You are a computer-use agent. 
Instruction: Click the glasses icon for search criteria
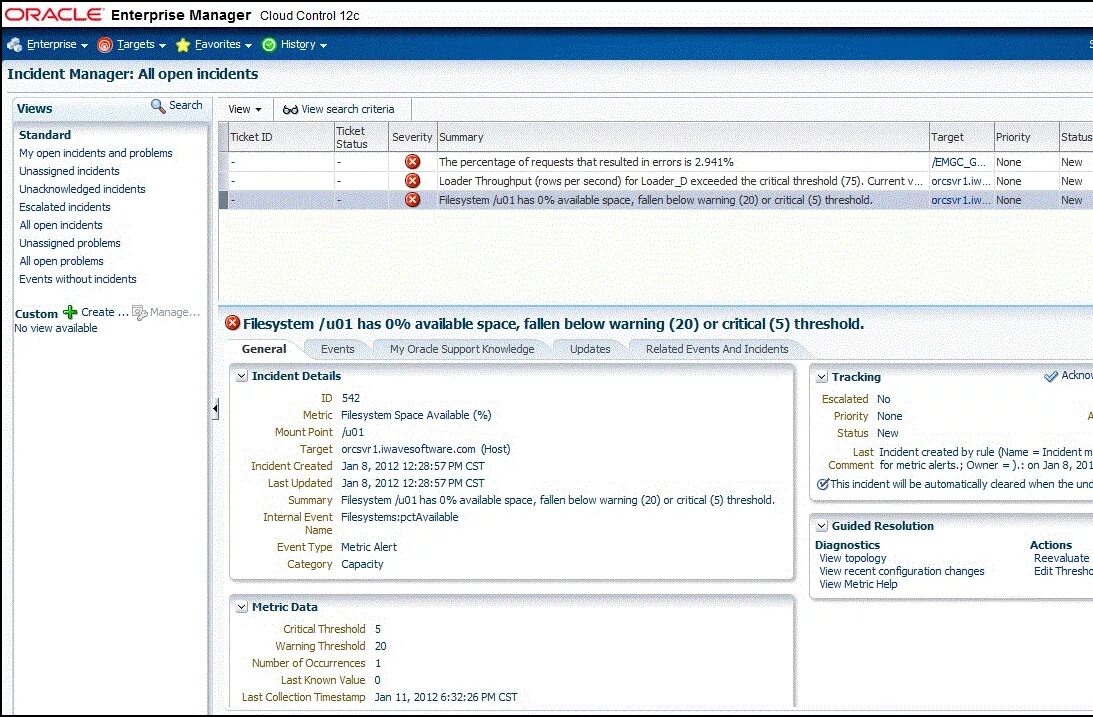[290, 109]
